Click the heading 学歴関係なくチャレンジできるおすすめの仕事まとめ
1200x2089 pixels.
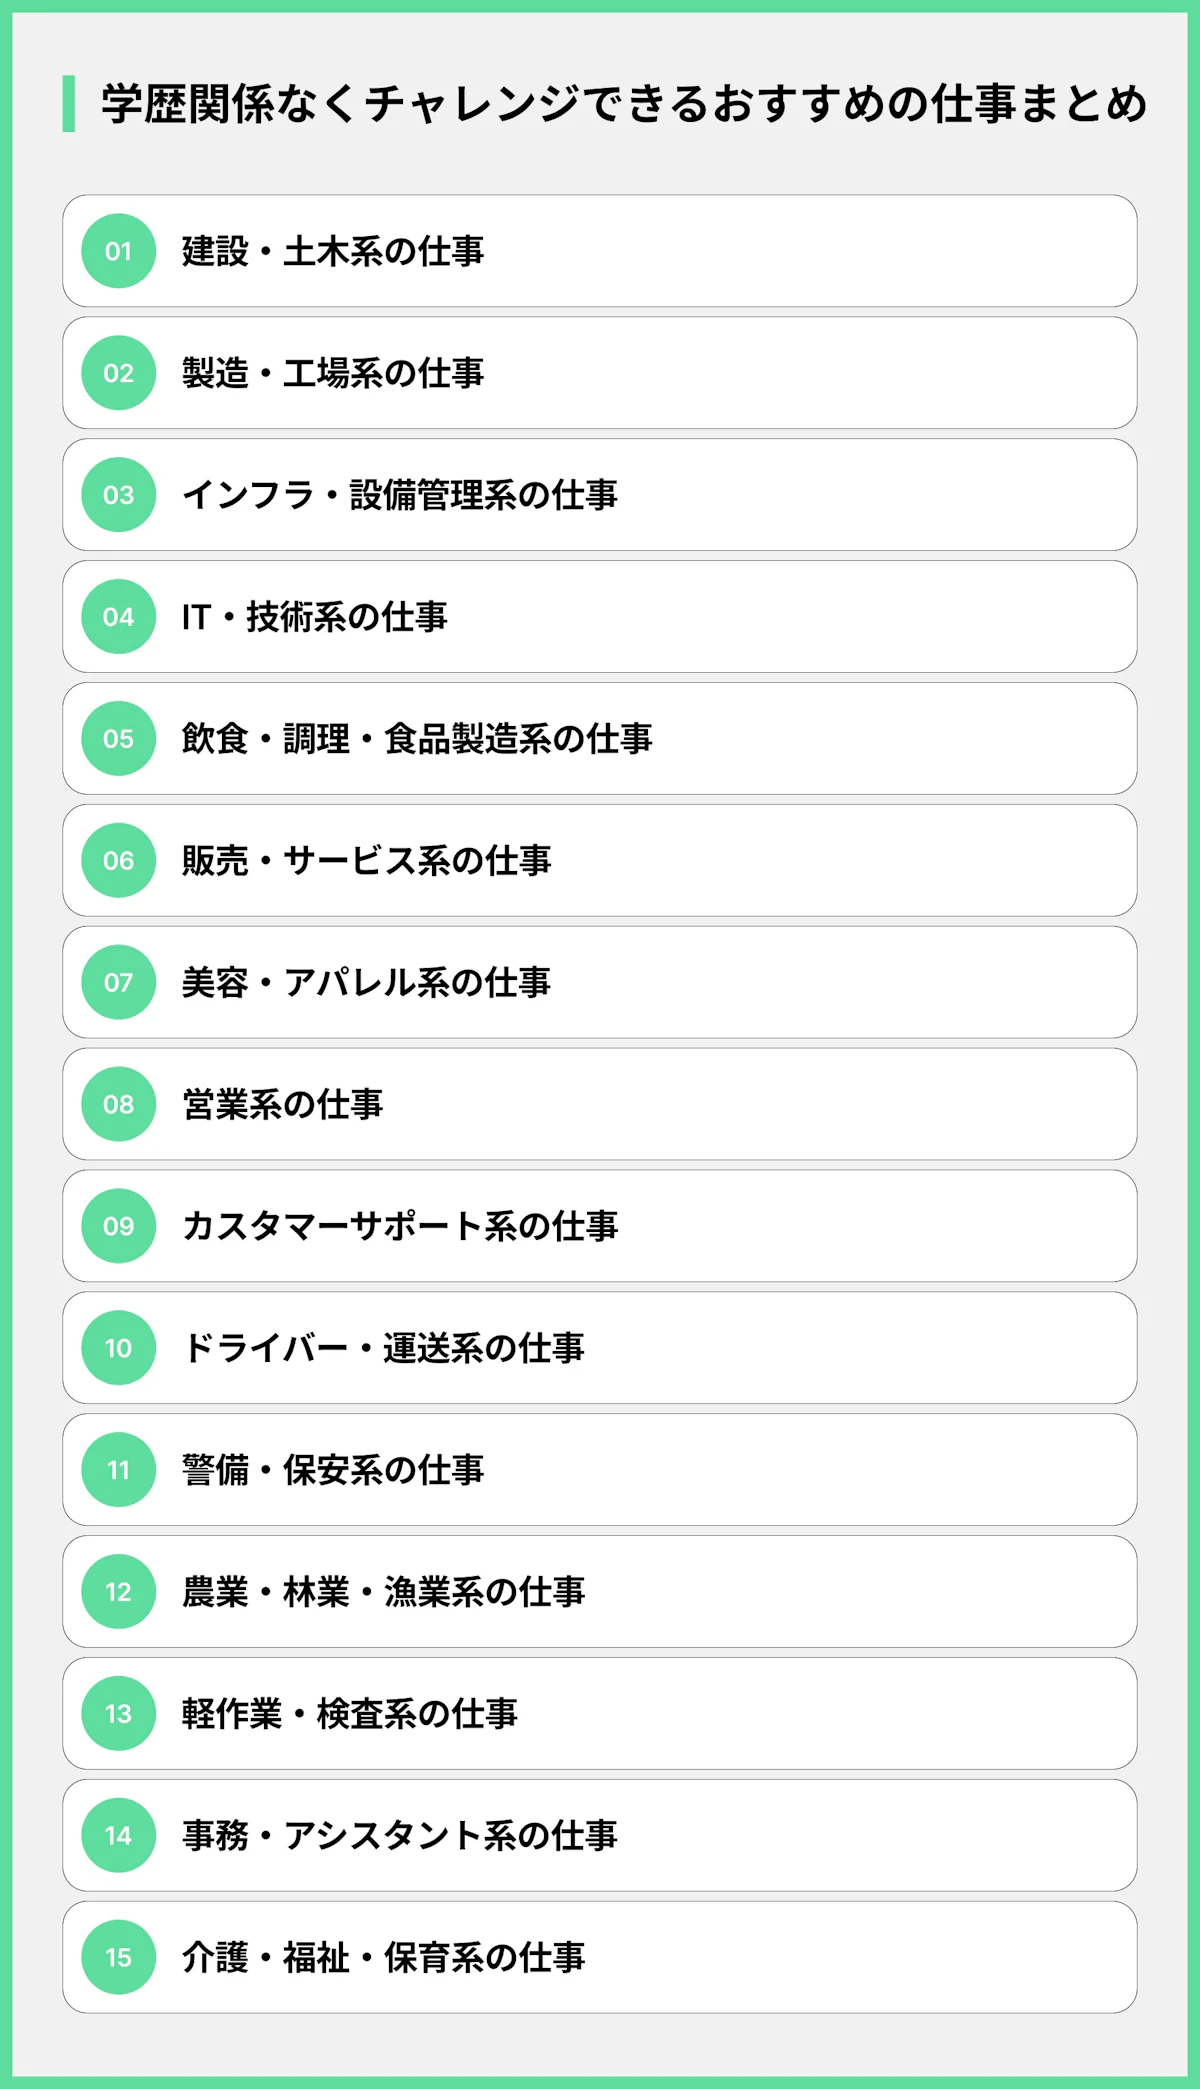pos(624,104)
